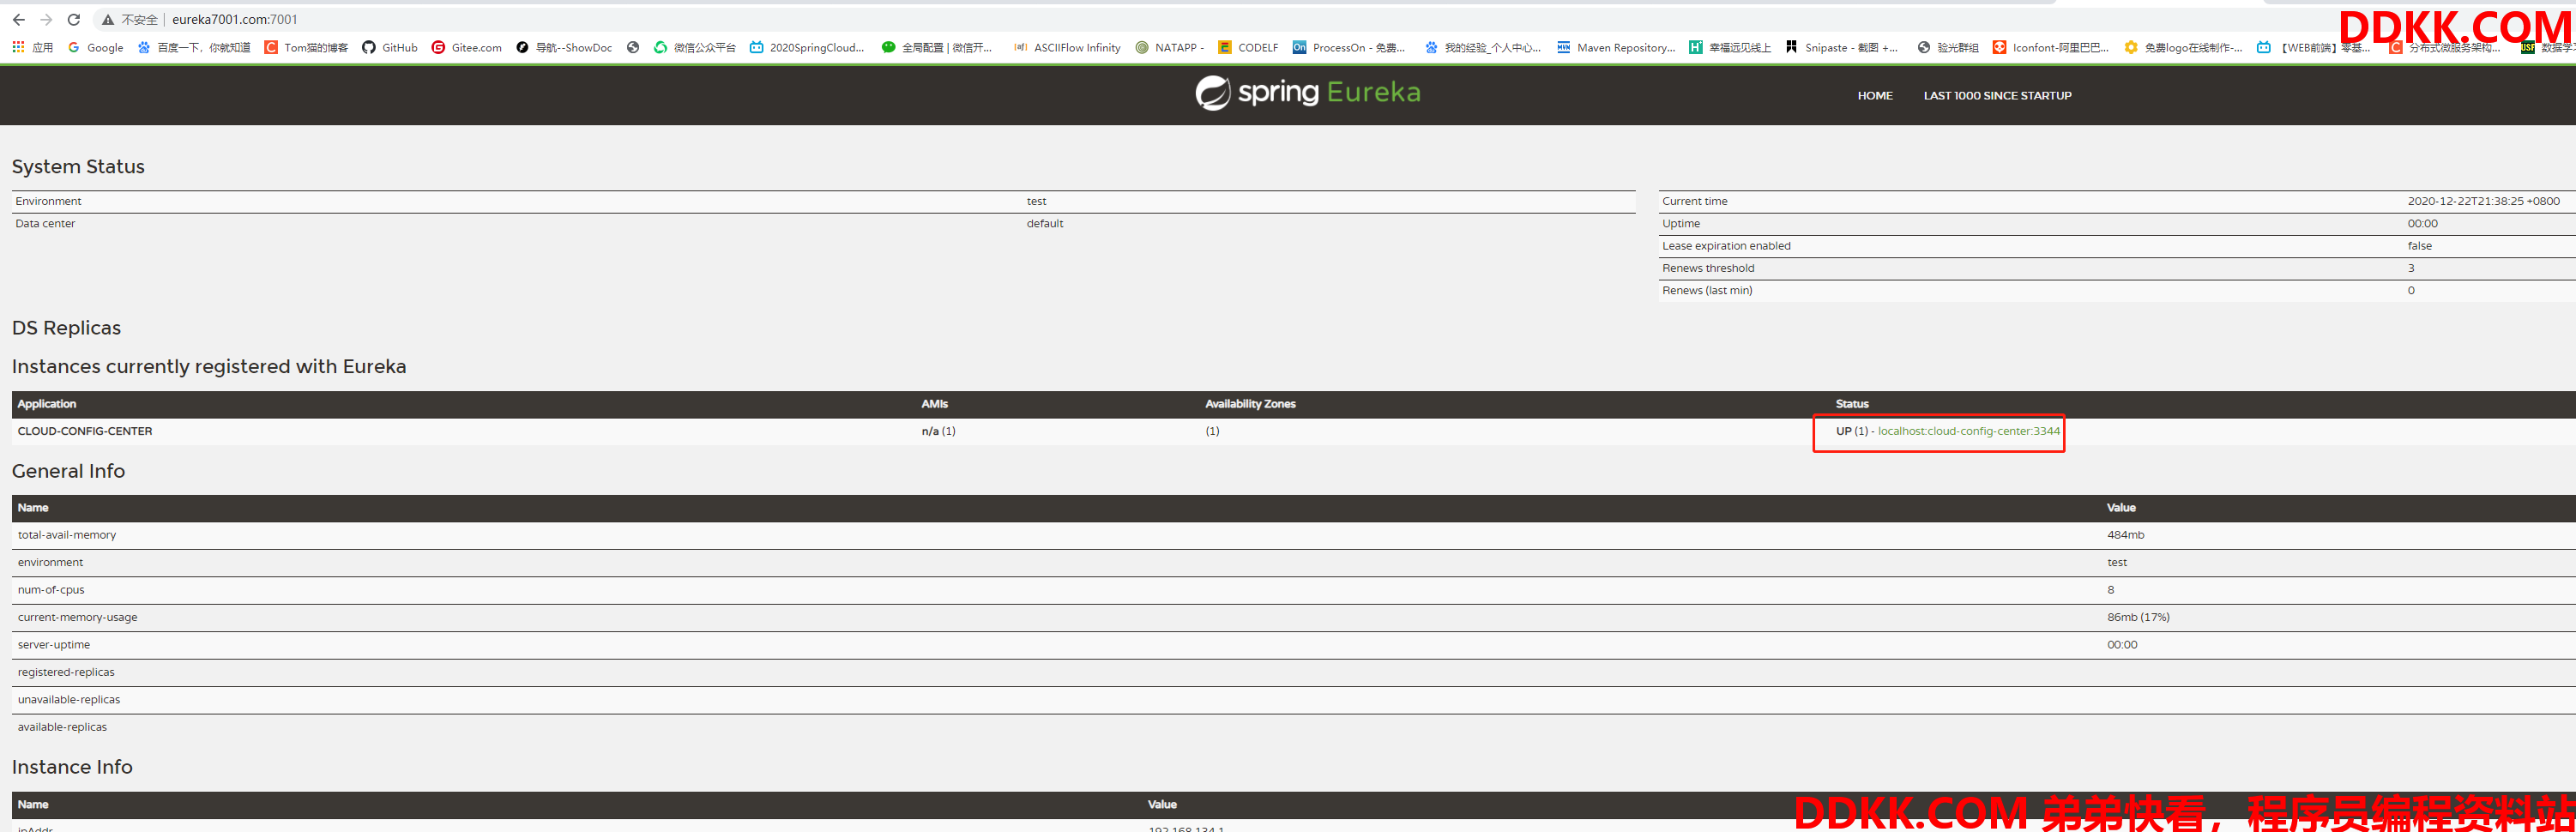Open the Tom猫的博客 bookmark
The width and height of the screenshot is (2576, 832).
point(306,47)
